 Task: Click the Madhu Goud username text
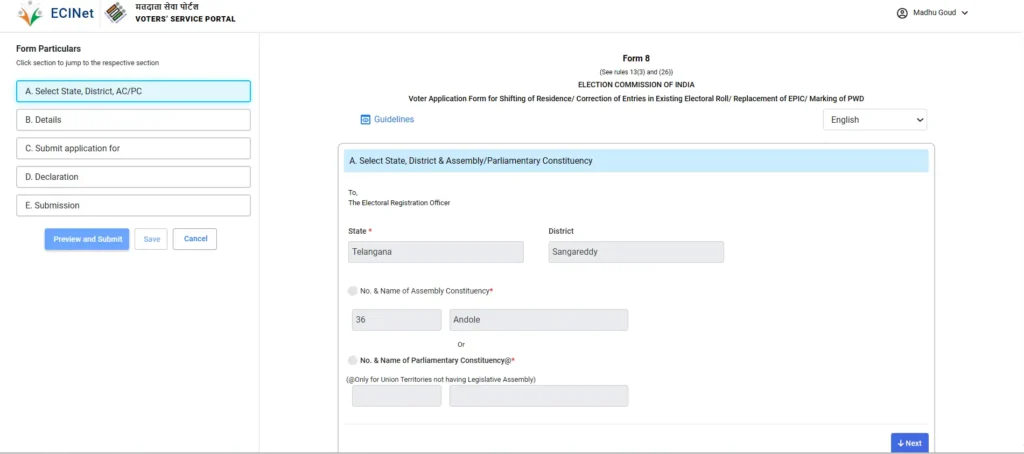click(x=935, y=13)
